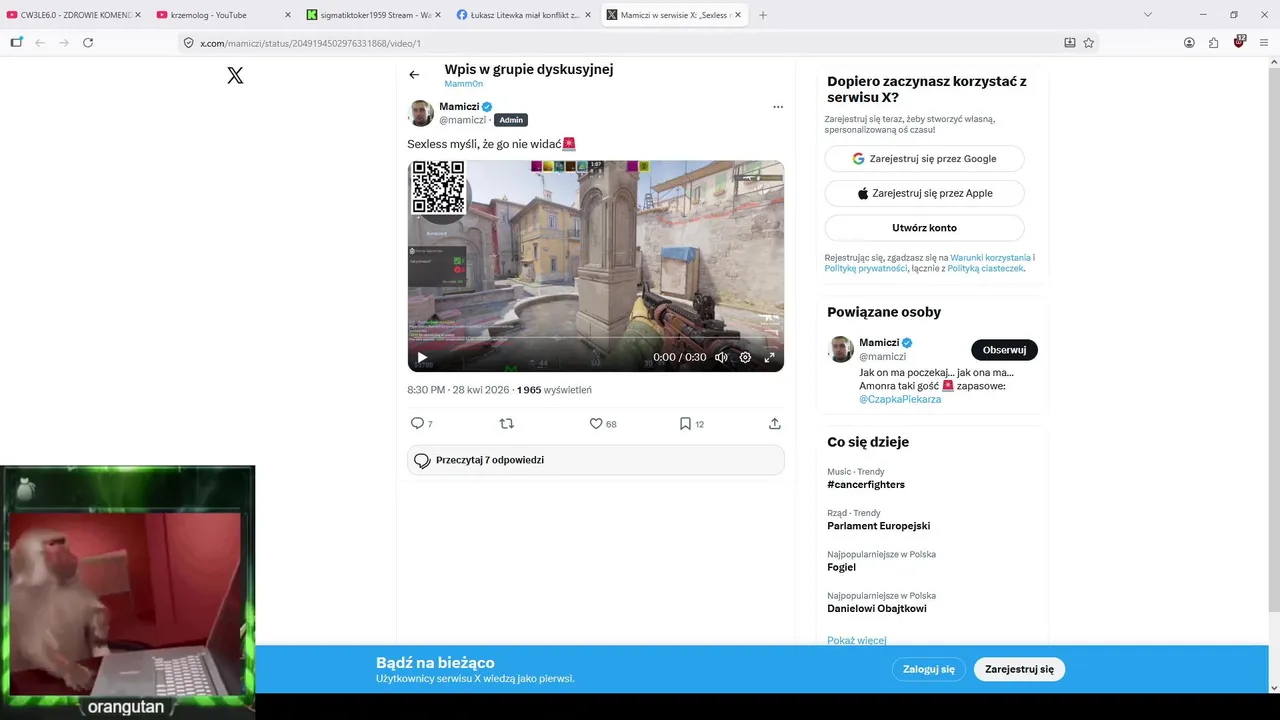The image size is (1280, 720).
Task: Open a new browser tab with plus
Action: (x=763, y=15)
